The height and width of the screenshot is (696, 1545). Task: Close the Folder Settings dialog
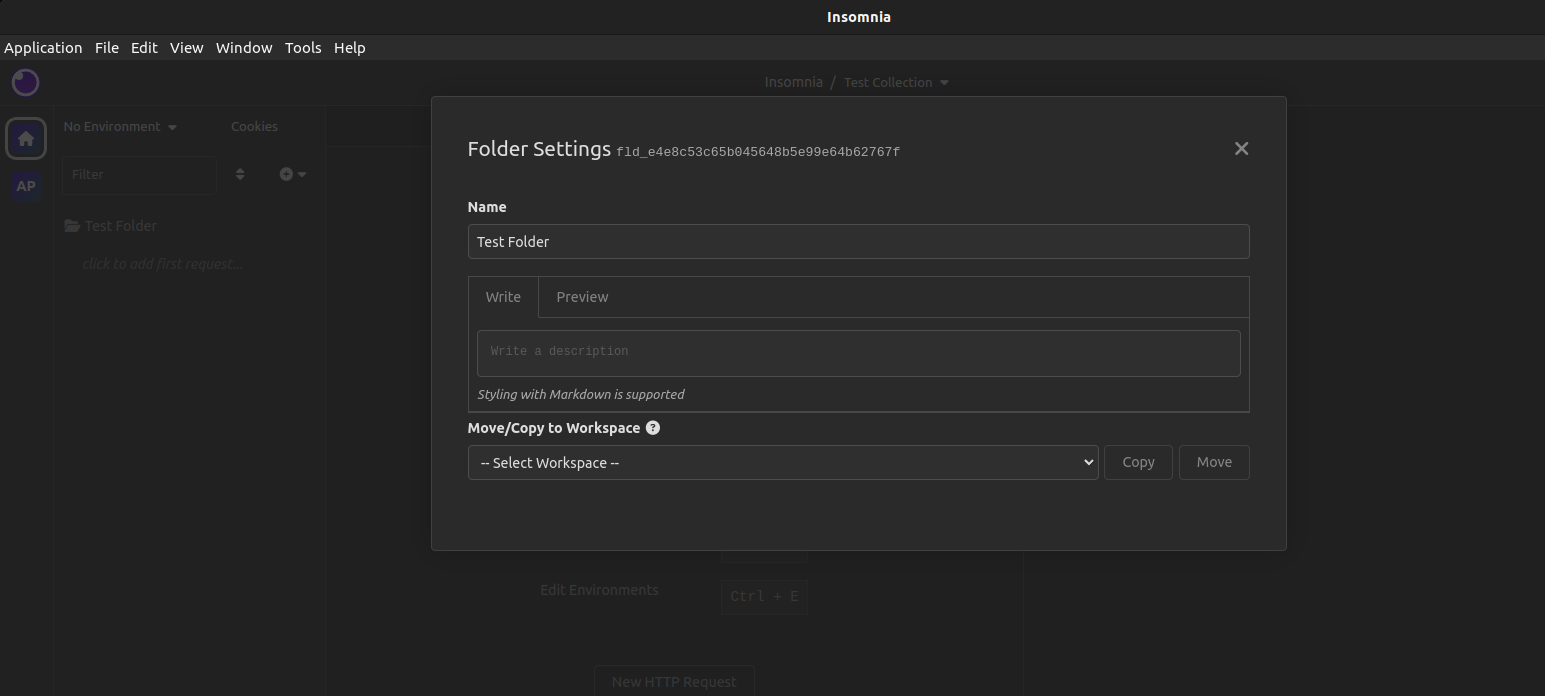(x=1241, y=149)
